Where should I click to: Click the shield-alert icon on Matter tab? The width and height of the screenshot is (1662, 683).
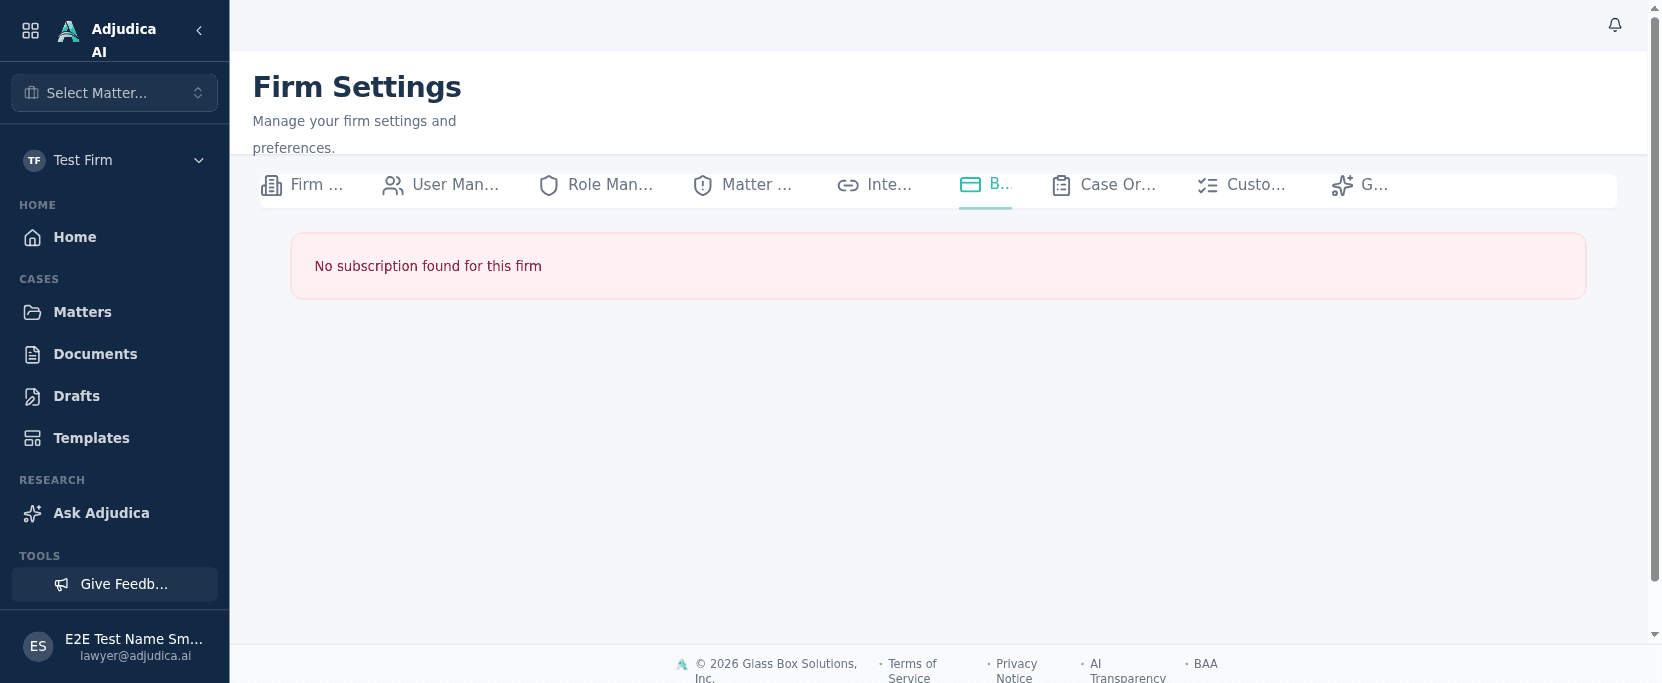(x=703, y=185)
